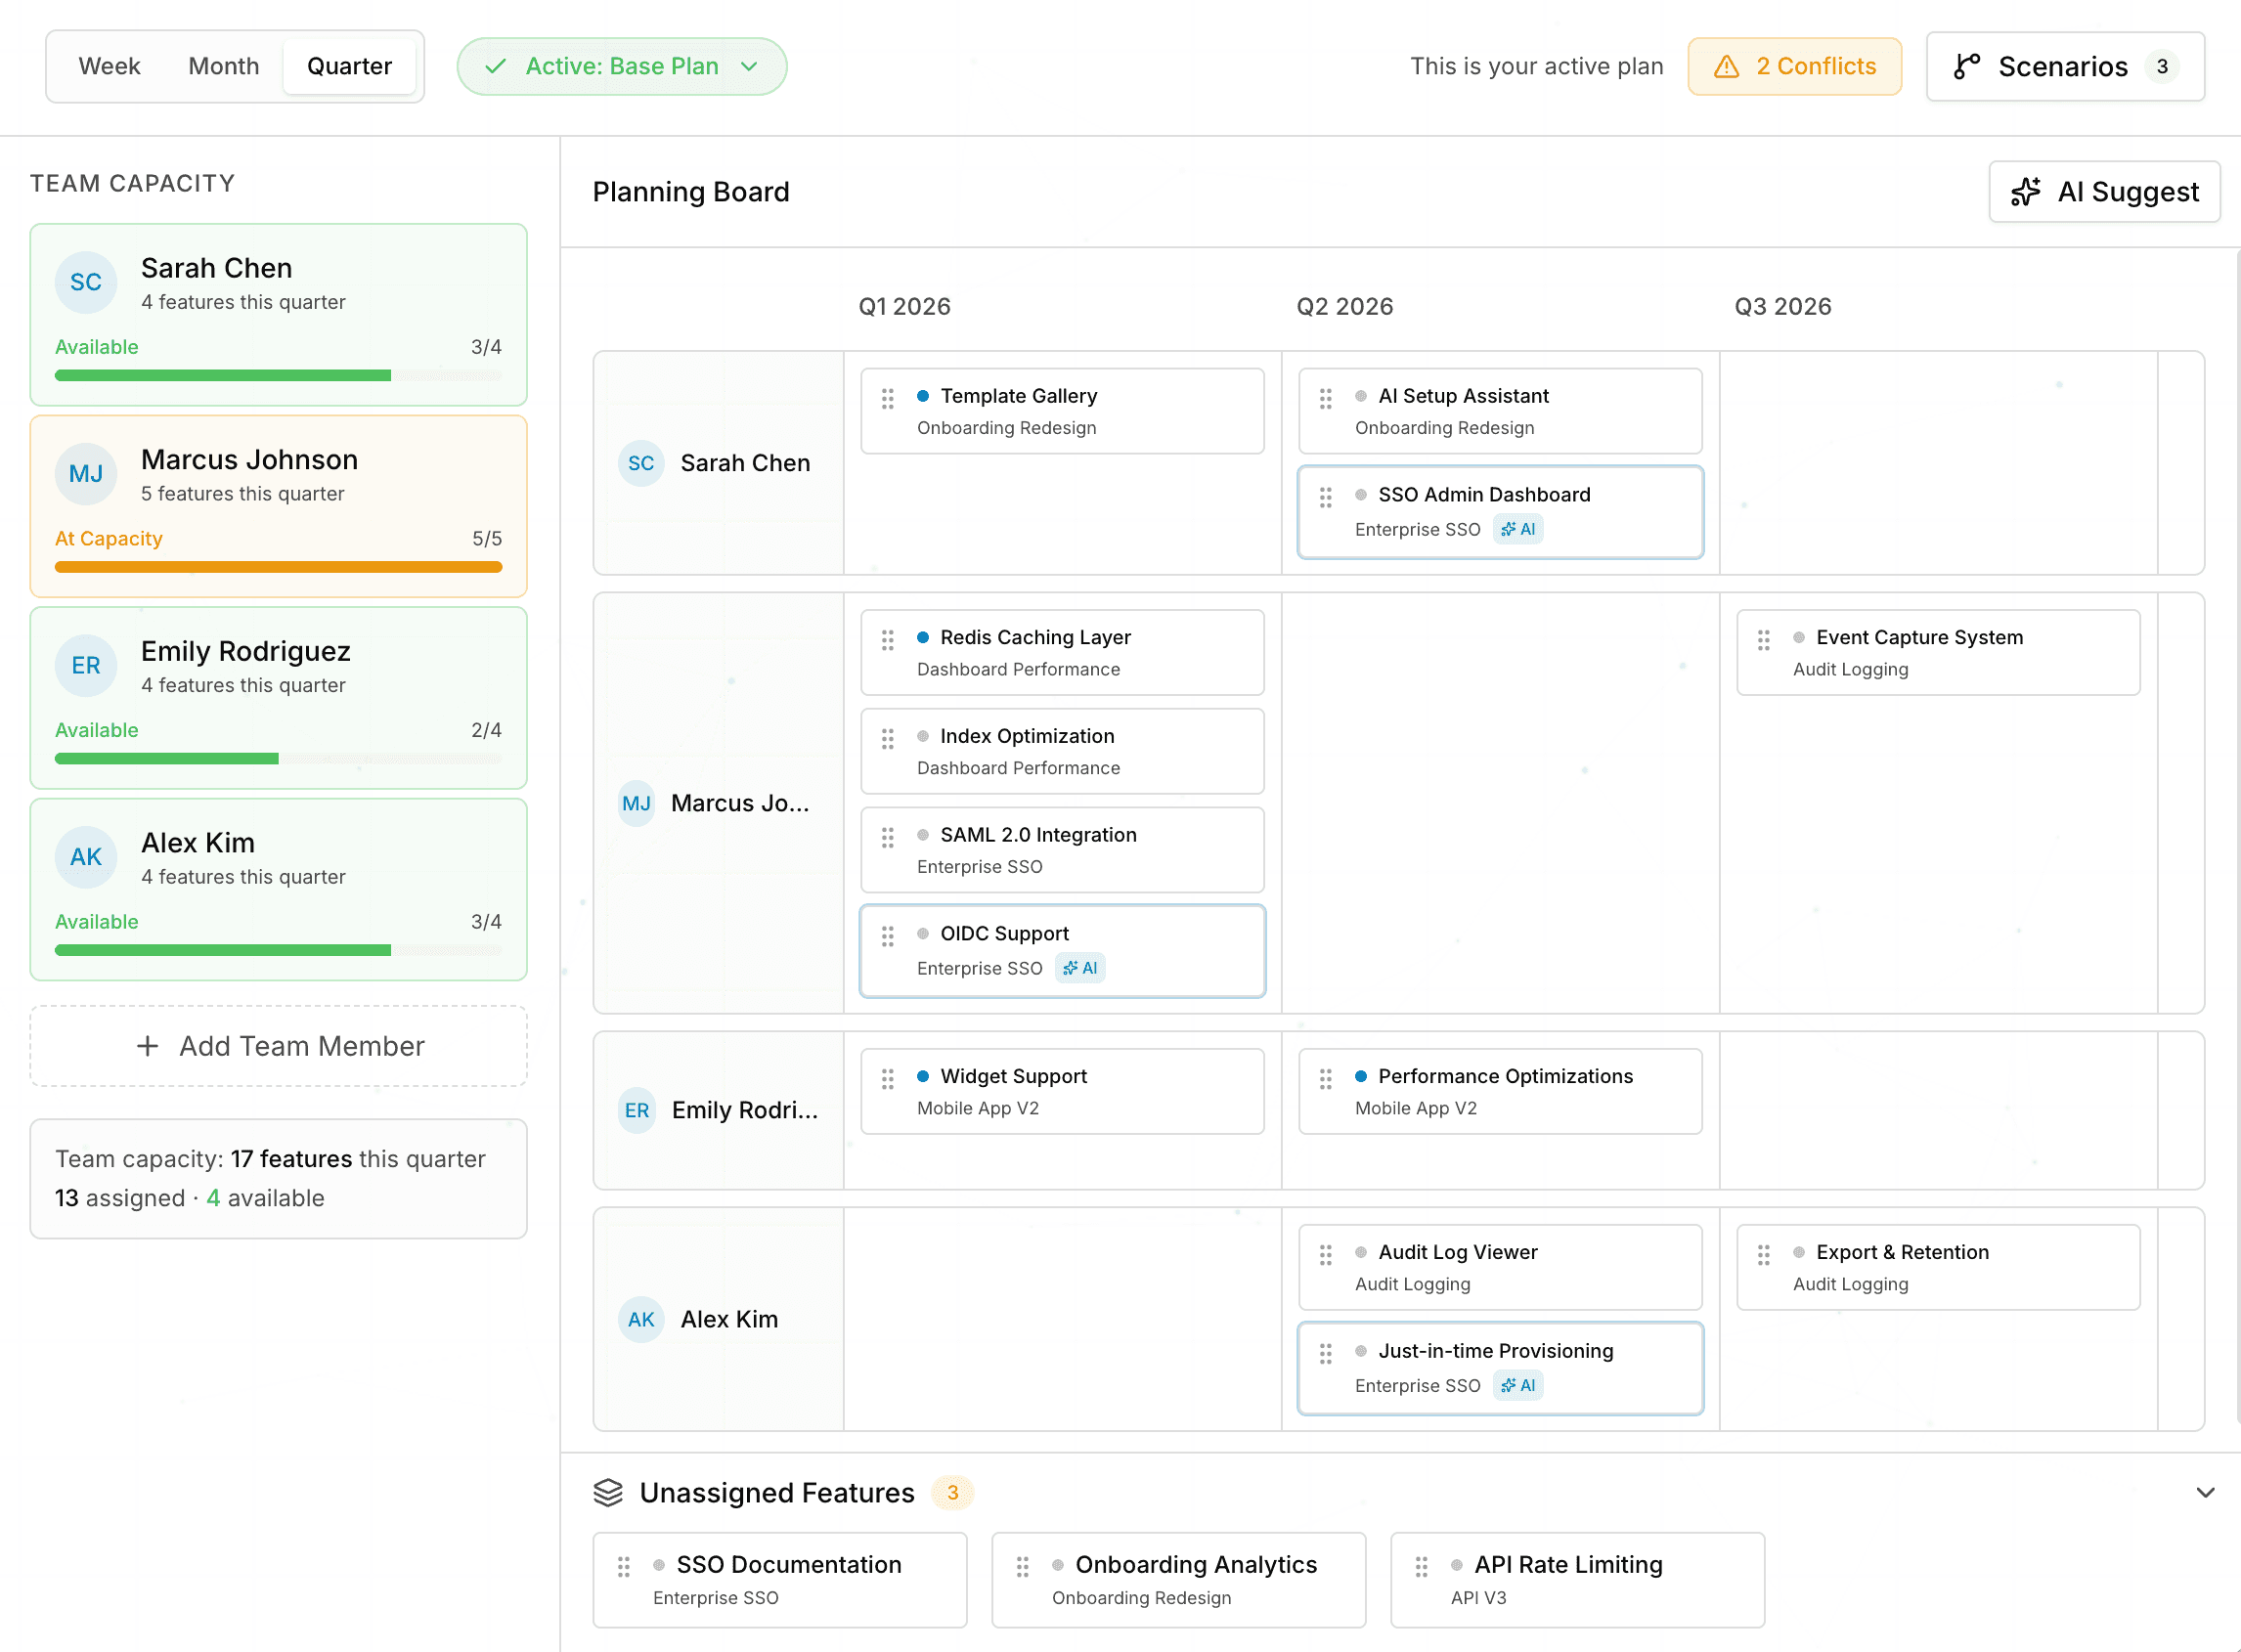
Task: Collapse the Unassigned Features section
Action: [x=2204, y=1492]
